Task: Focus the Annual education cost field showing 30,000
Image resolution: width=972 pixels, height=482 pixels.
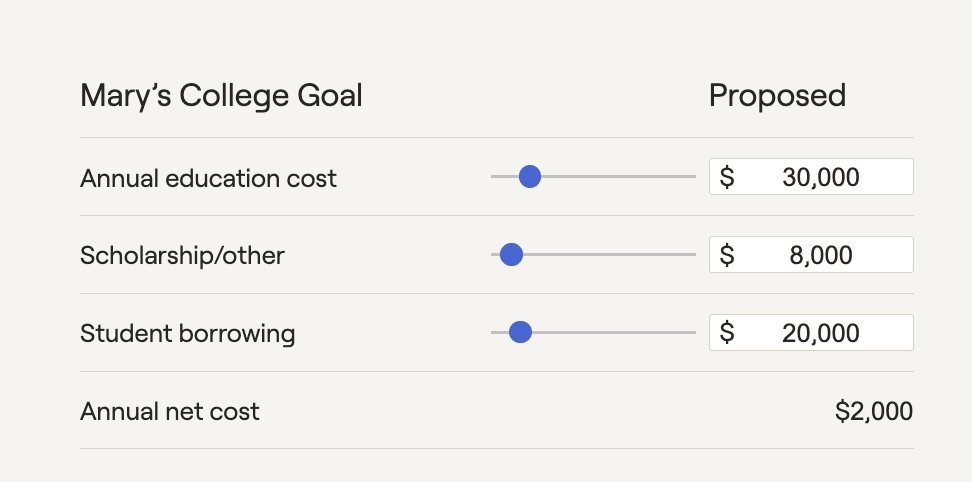Action: click(x=820, y=177)
